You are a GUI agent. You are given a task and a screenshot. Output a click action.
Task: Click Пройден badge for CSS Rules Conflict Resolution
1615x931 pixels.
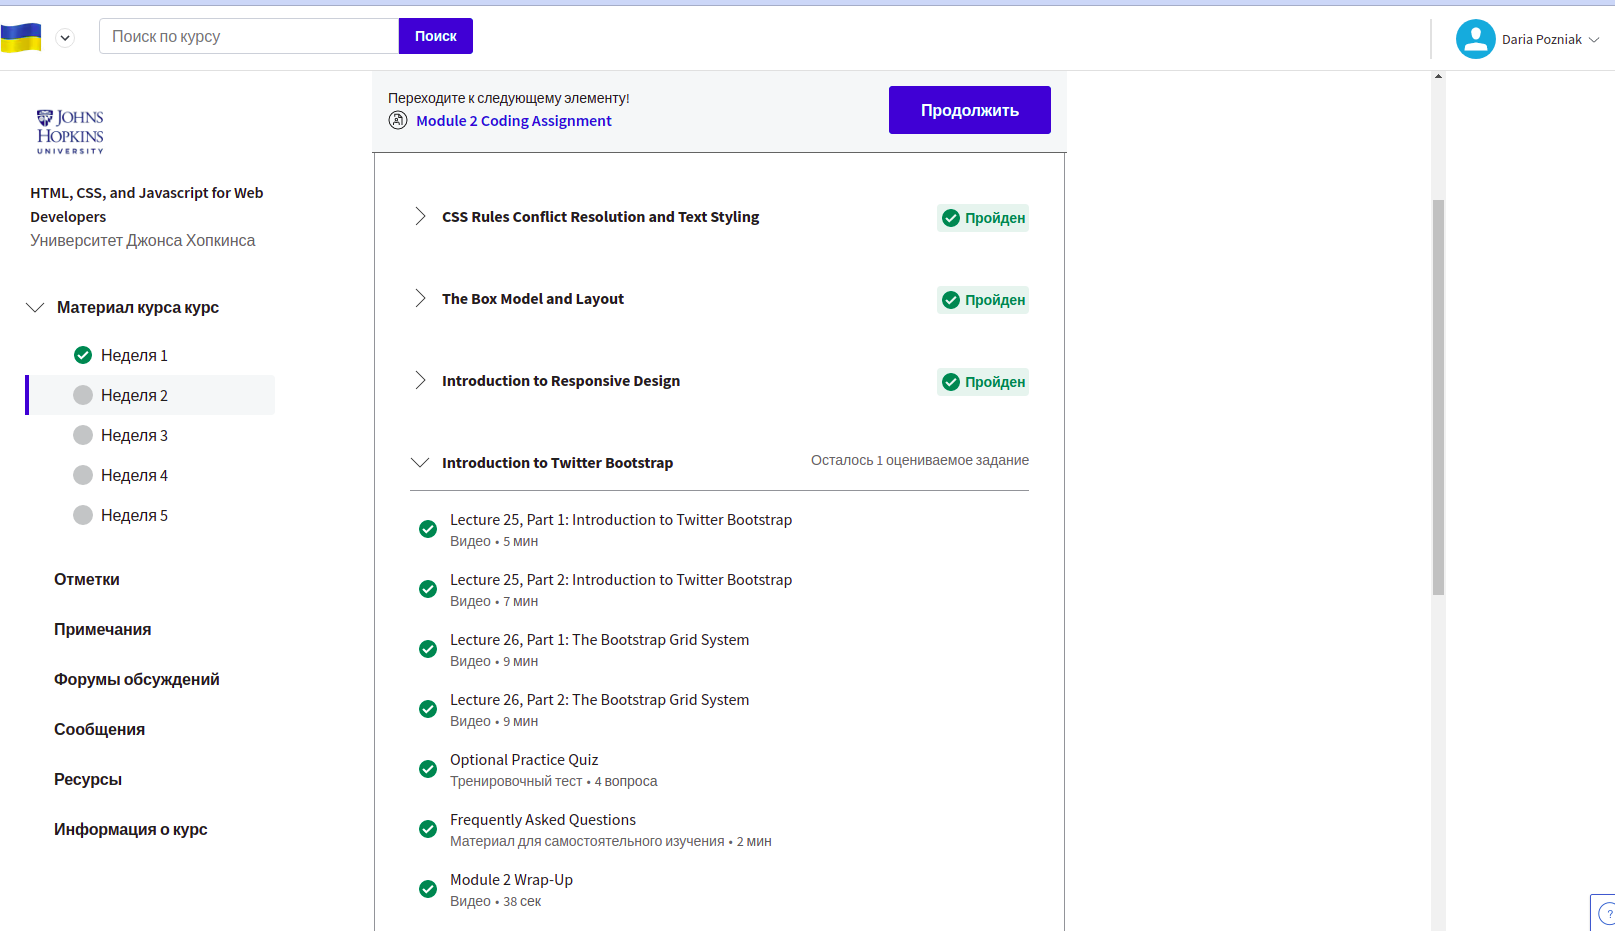tap(983, 218)
